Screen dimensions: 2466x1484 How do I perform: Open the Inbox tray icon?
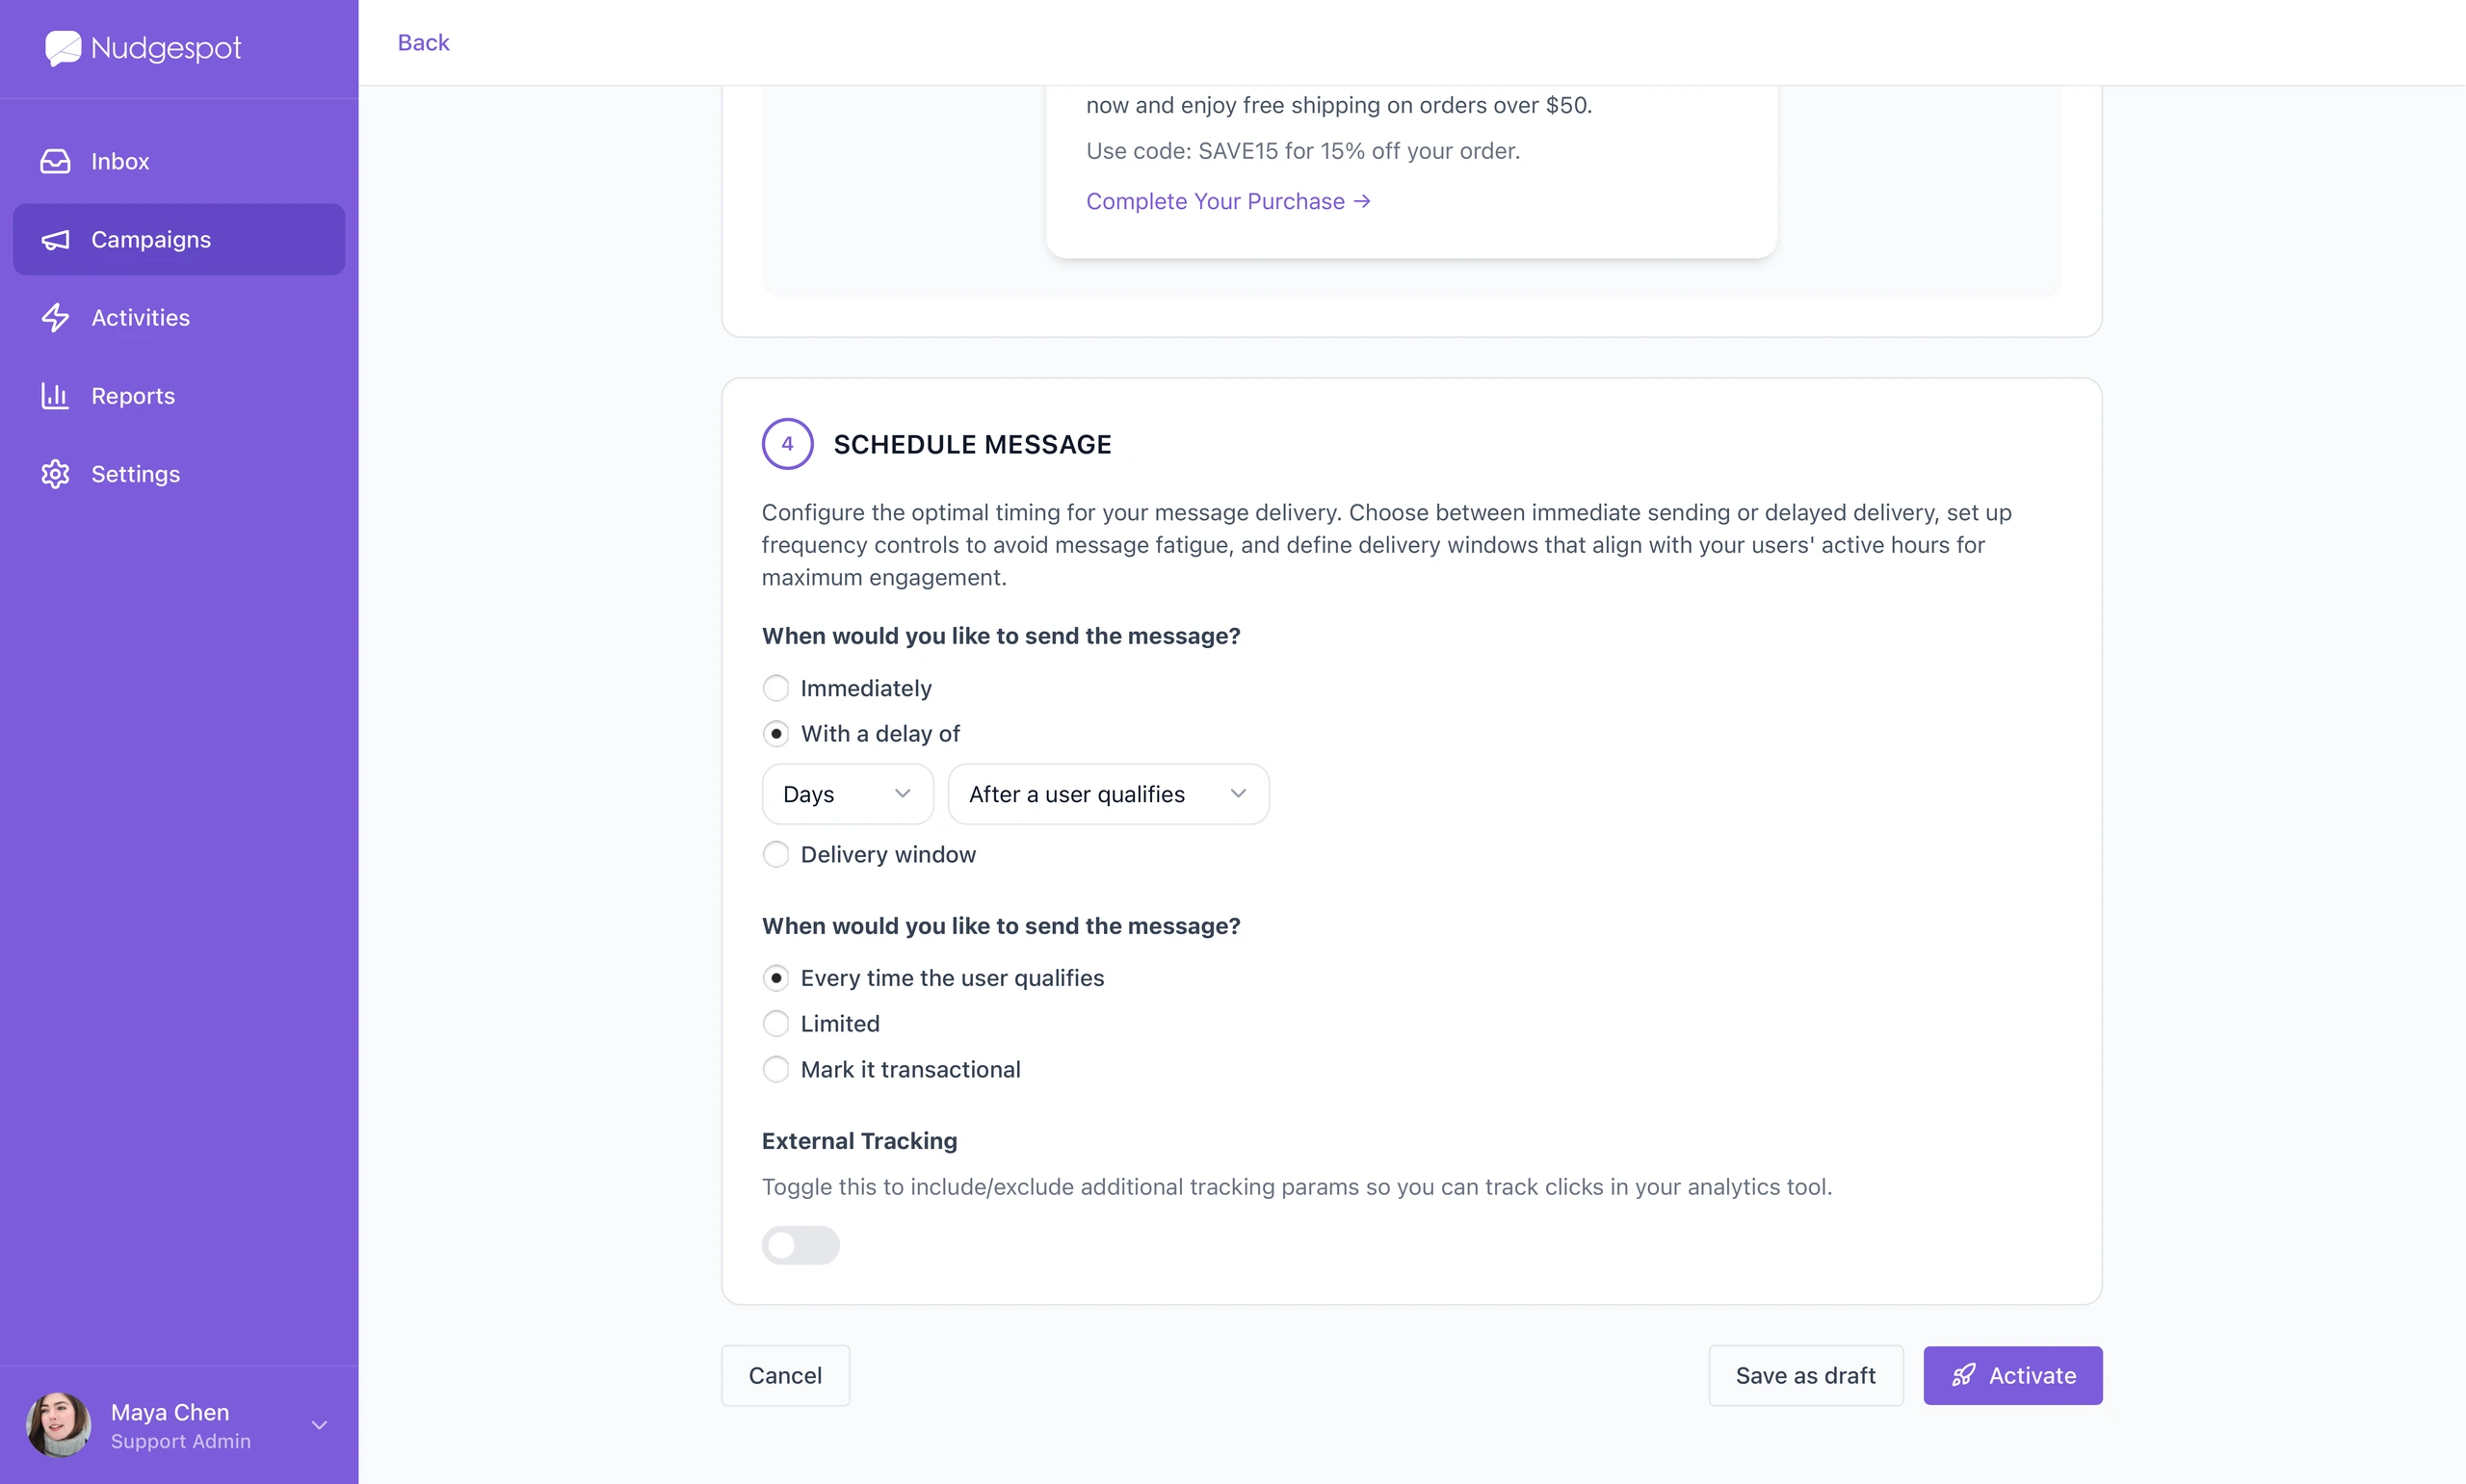pos(55,161)
